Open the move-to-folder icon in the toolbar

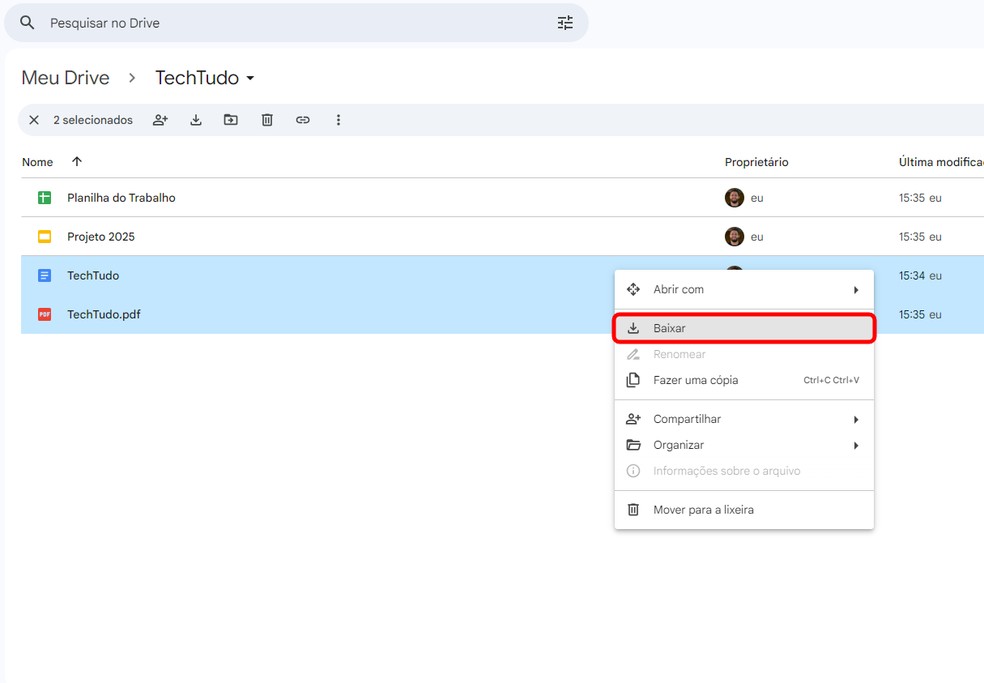(x=231, y=119)
